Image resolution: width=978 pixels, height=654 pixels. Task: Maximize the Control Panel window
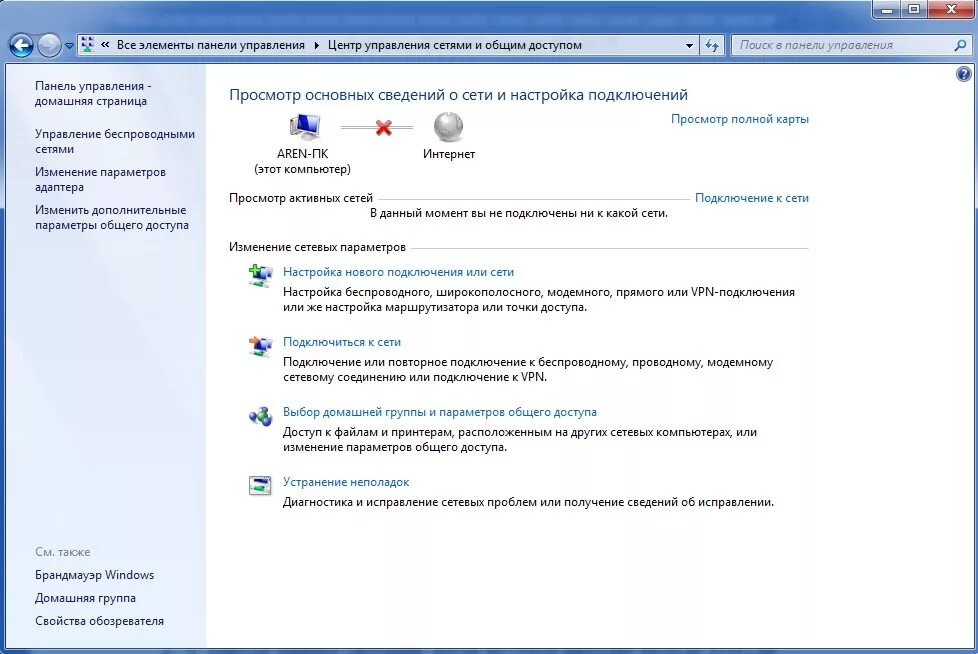[914, 9]
